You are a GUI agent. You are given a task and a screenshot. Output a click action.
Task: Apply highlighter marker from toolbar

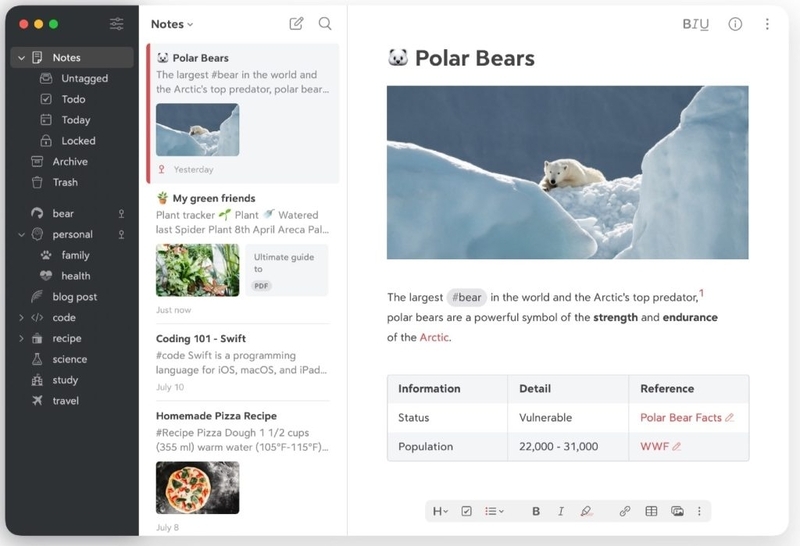click(x=586, y=511)
